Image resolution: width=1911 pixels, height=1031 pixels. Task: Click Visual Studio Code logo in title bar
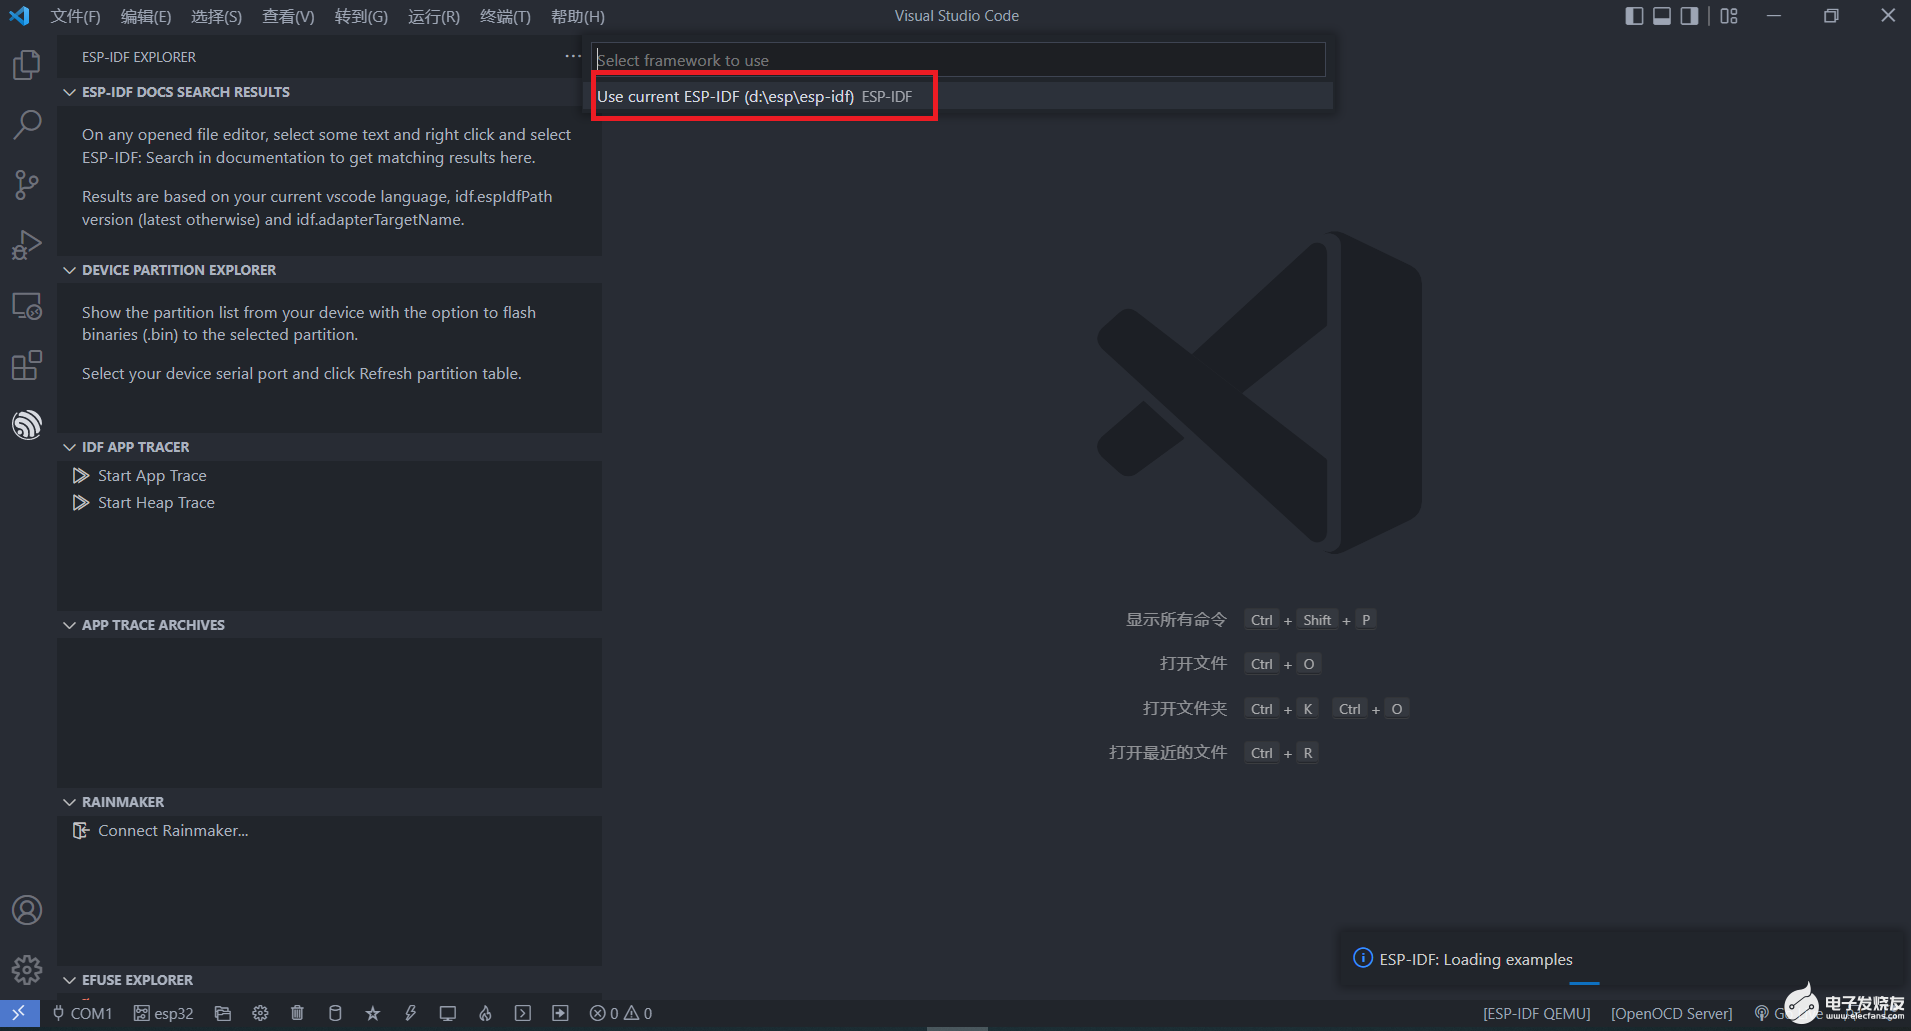click(19, 16)
